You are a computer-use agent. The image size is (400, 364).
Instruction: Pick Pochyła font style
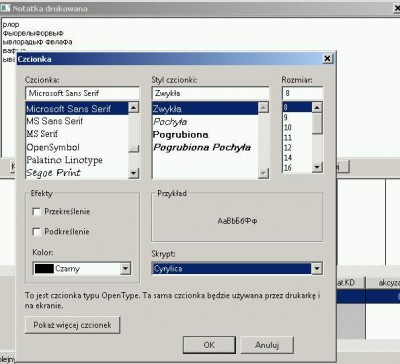tap(170, 122)
